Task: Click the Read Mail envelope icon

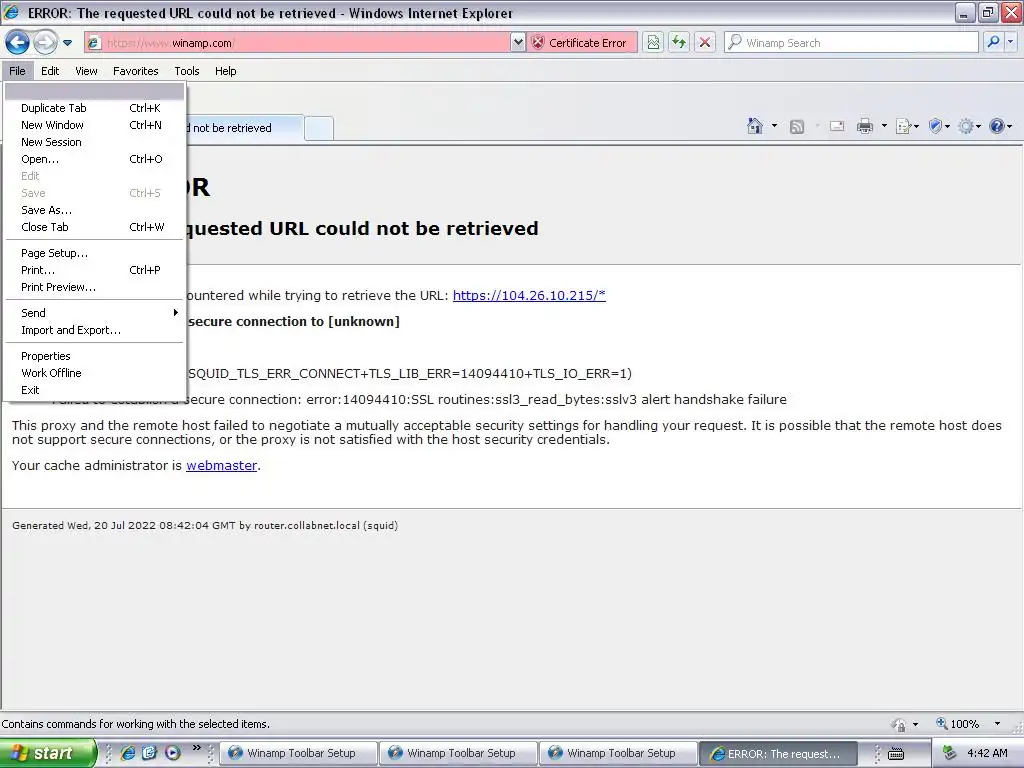Action: [837, 126]
